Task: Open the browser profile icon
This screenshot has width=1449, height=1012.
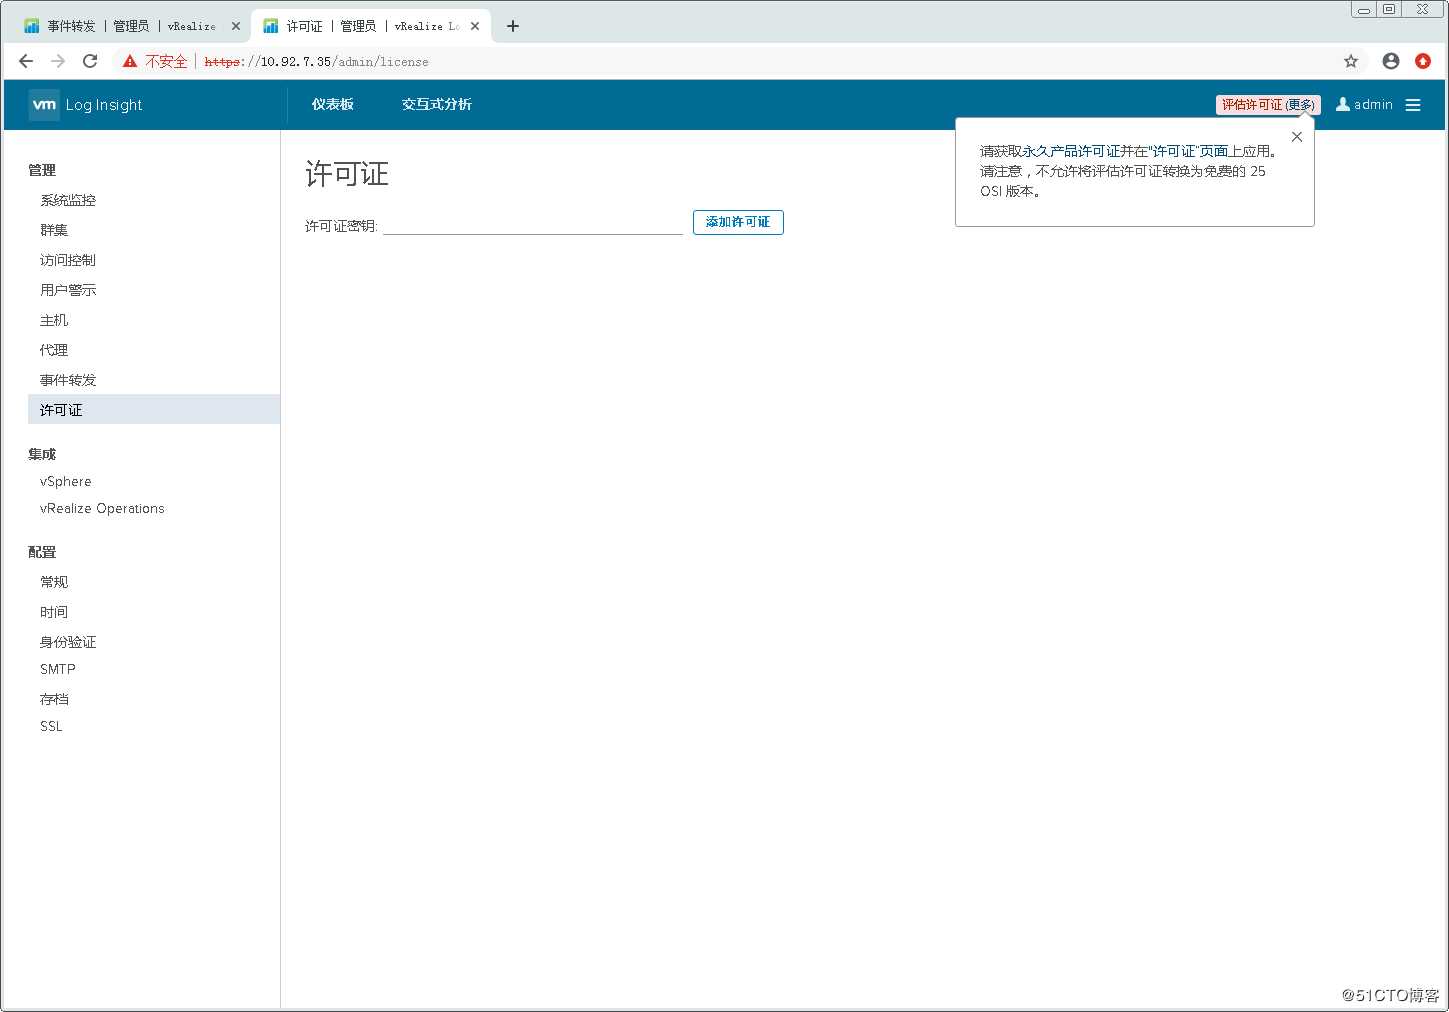Action: (x=1391, y=61)
